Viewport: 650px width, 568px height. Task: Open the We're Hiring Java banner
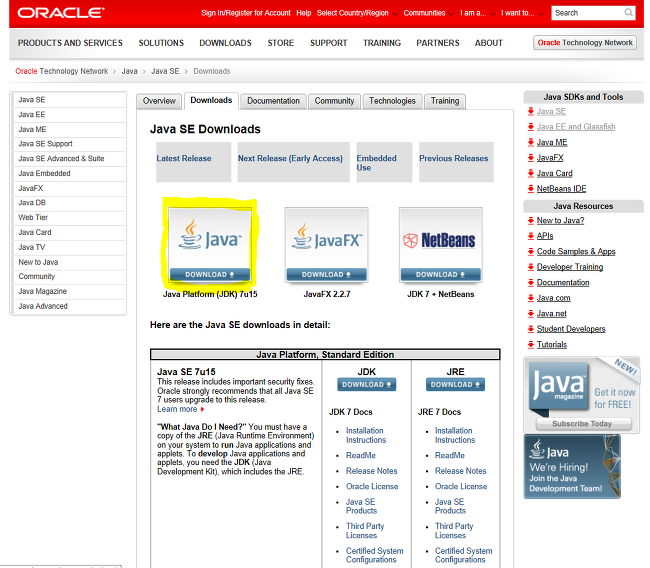click(572, 466)
